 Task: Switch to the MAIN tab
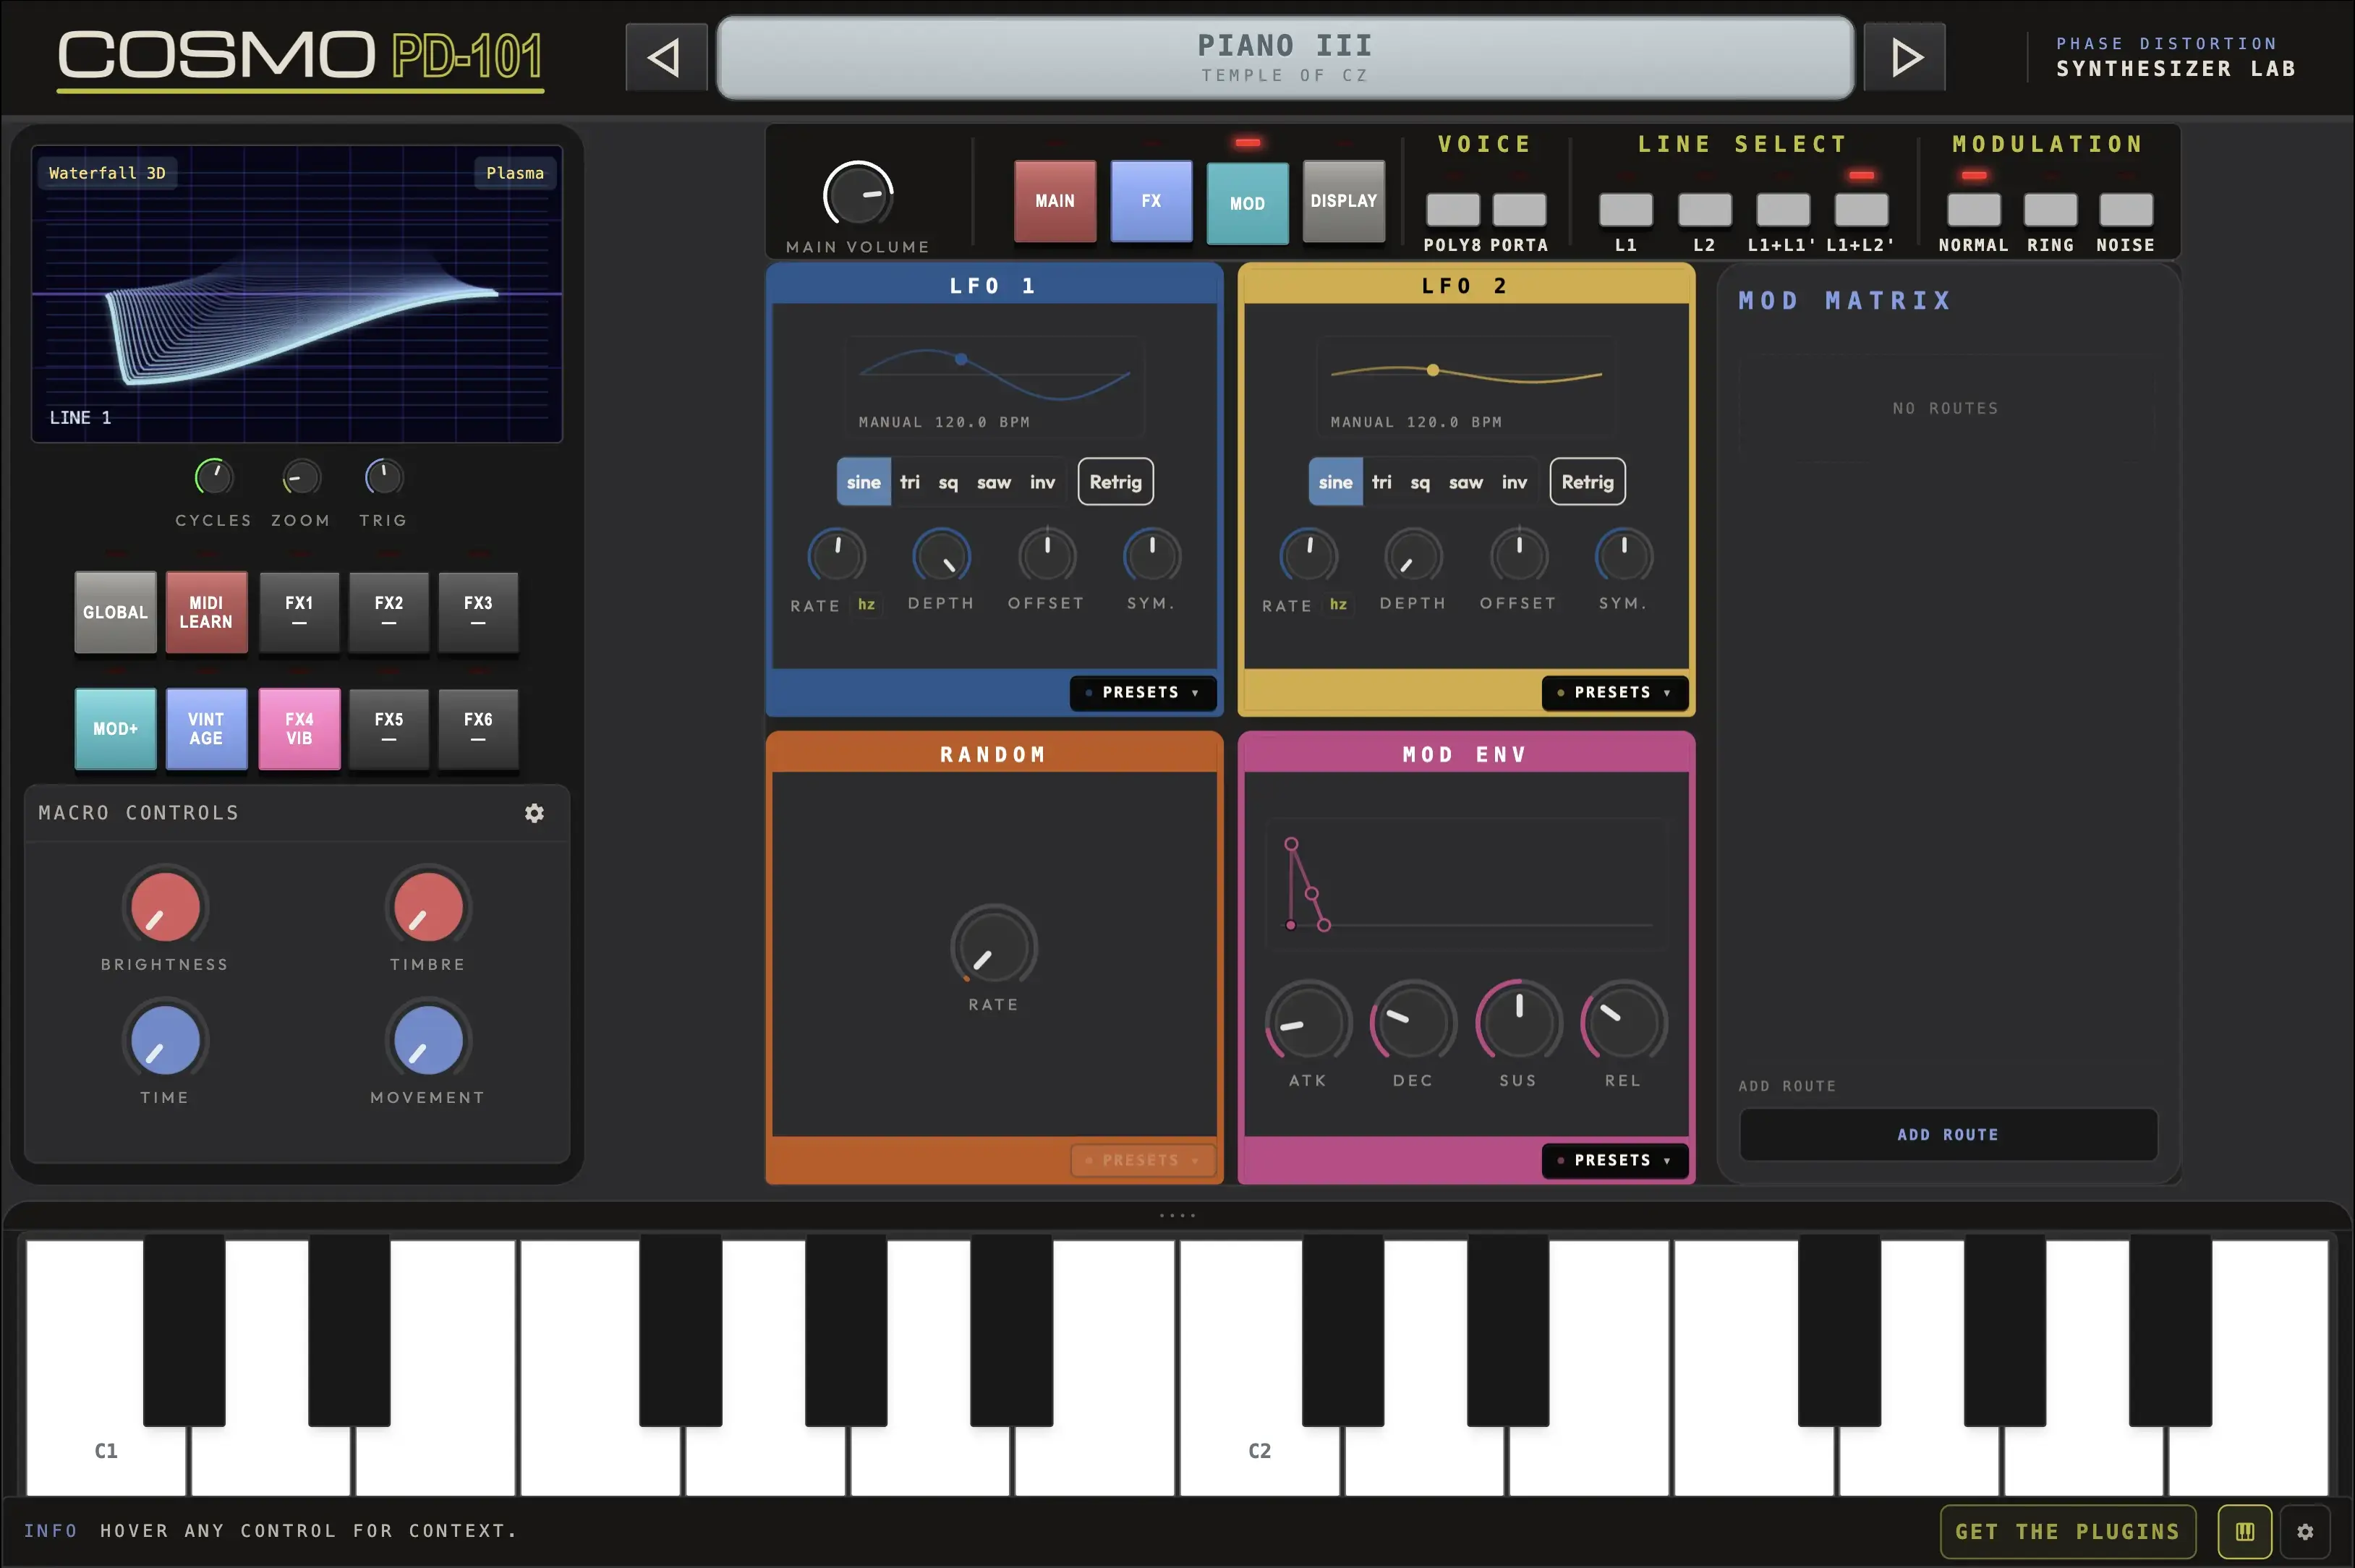pos(1055,201)
